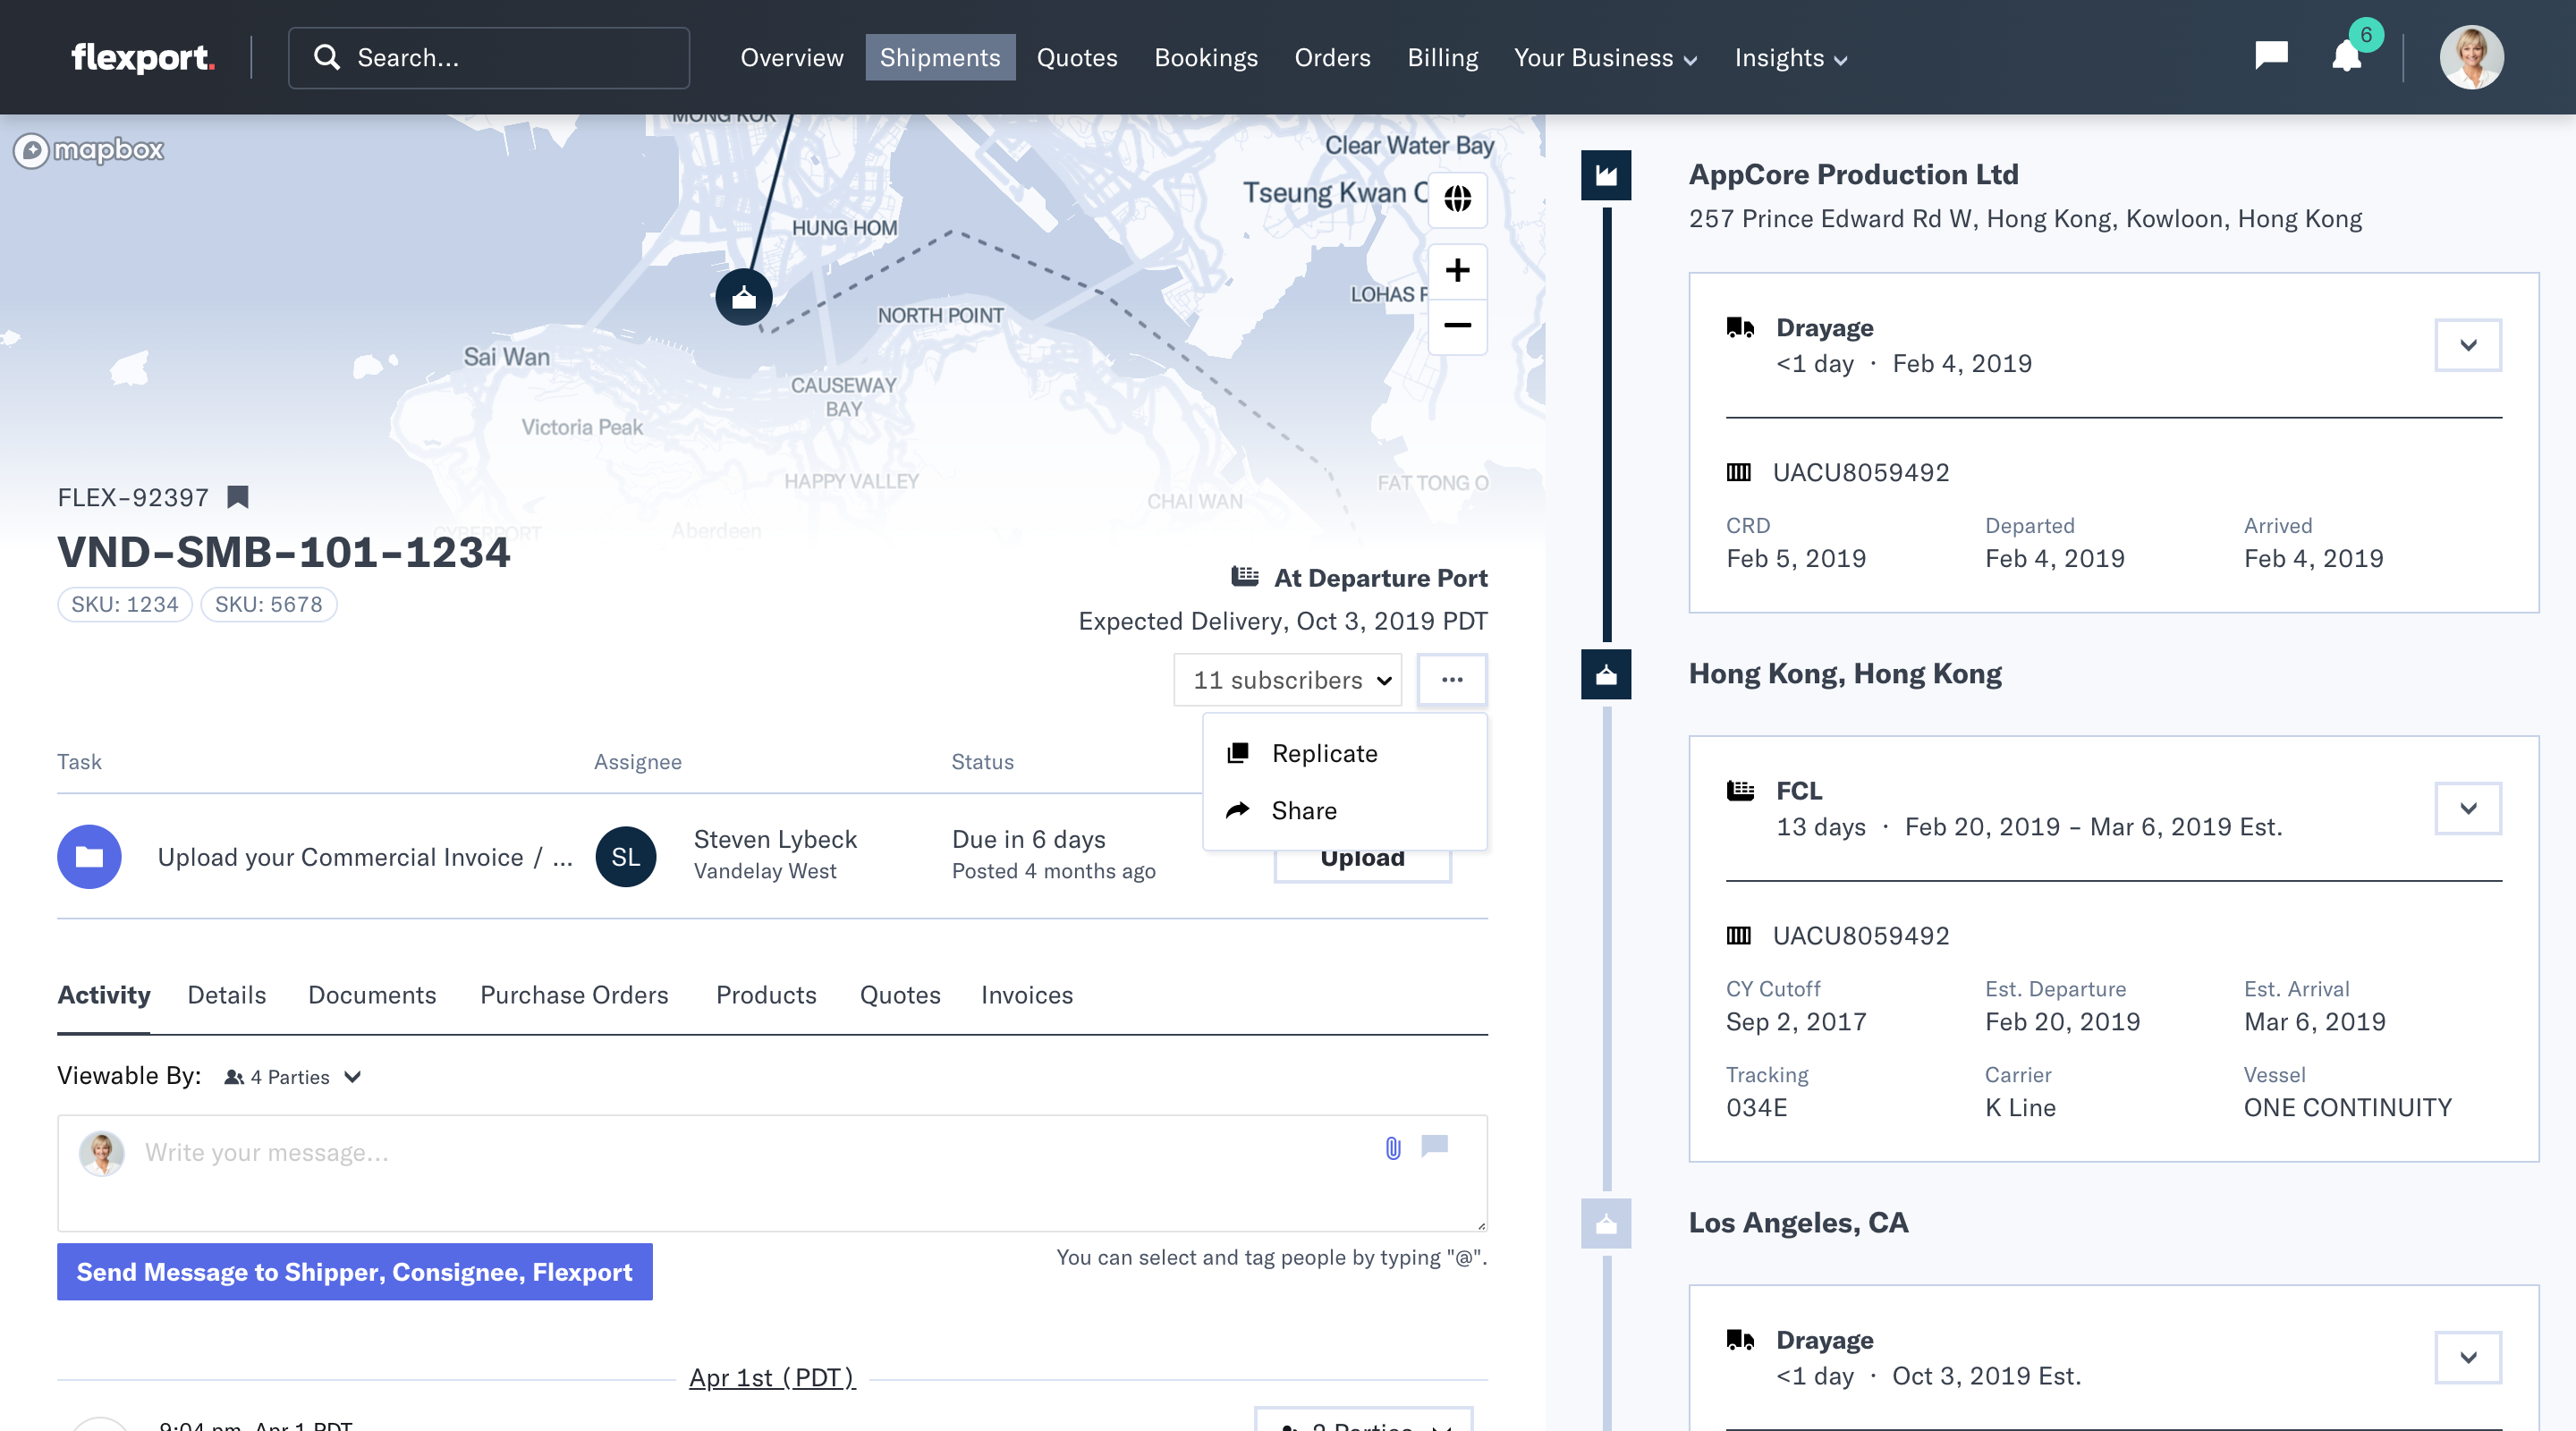Zoom out on the map
This screenshot has width=2576, height=1431.
[1457, 325]
